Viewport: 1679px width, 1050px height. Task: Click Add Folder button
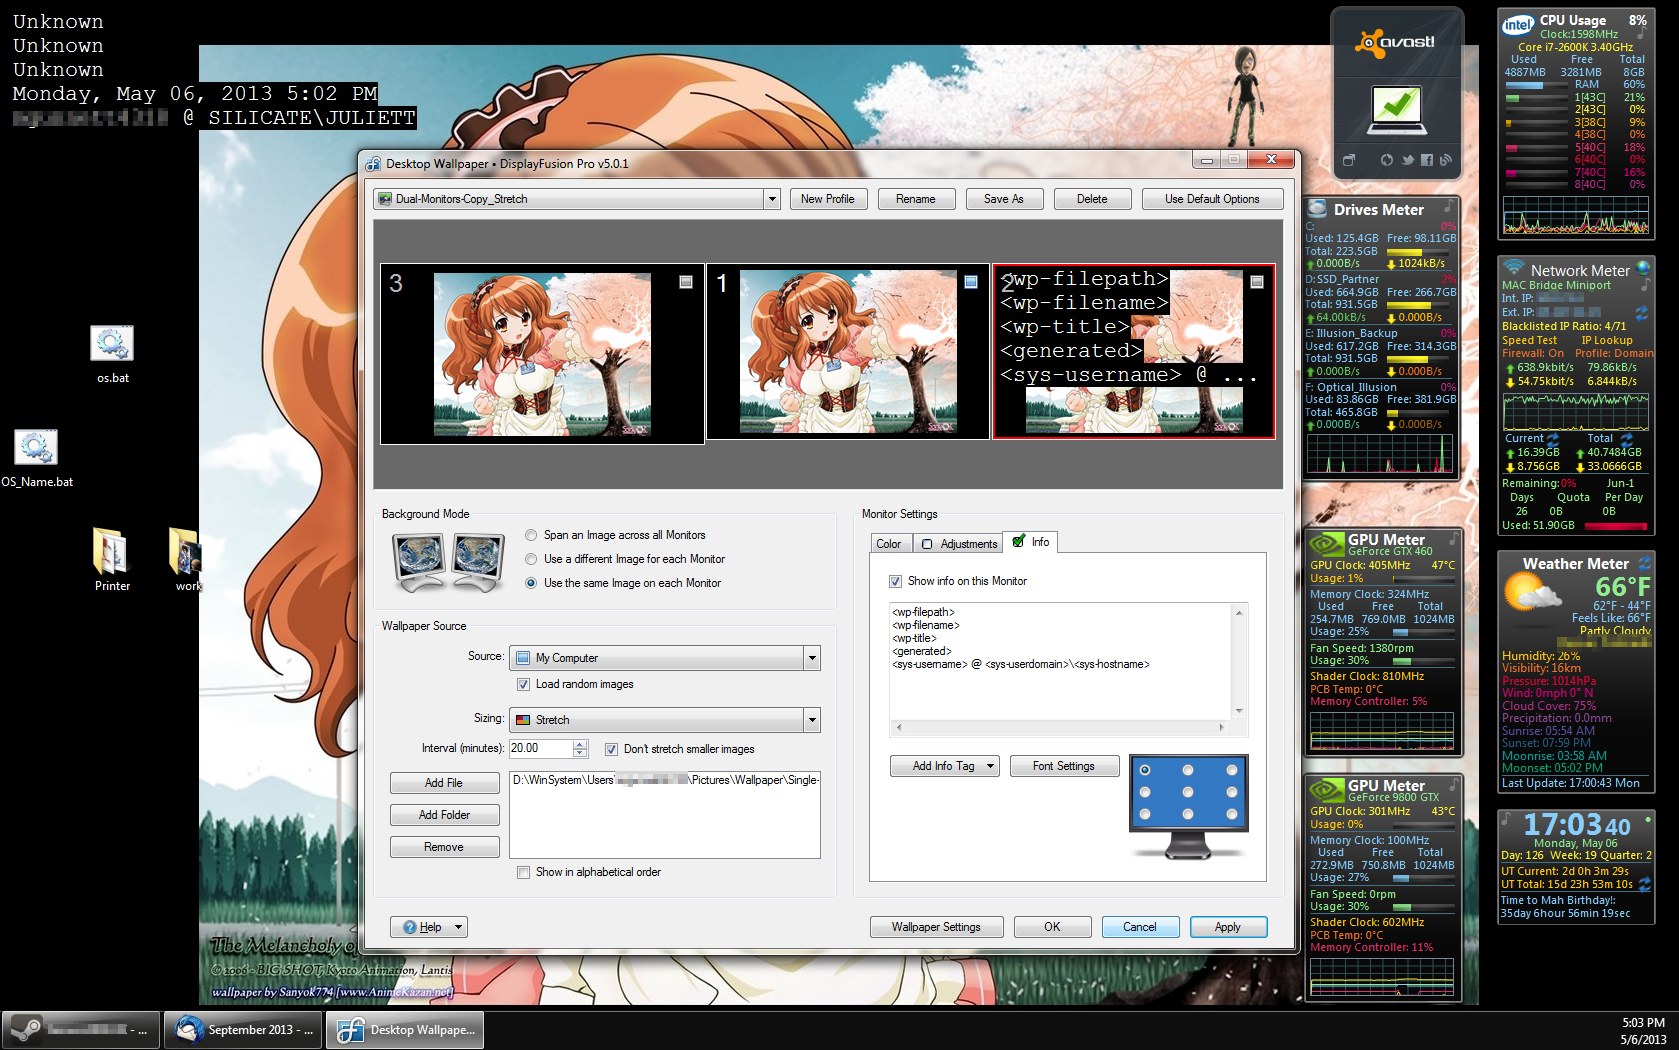[x=444, y=815]
